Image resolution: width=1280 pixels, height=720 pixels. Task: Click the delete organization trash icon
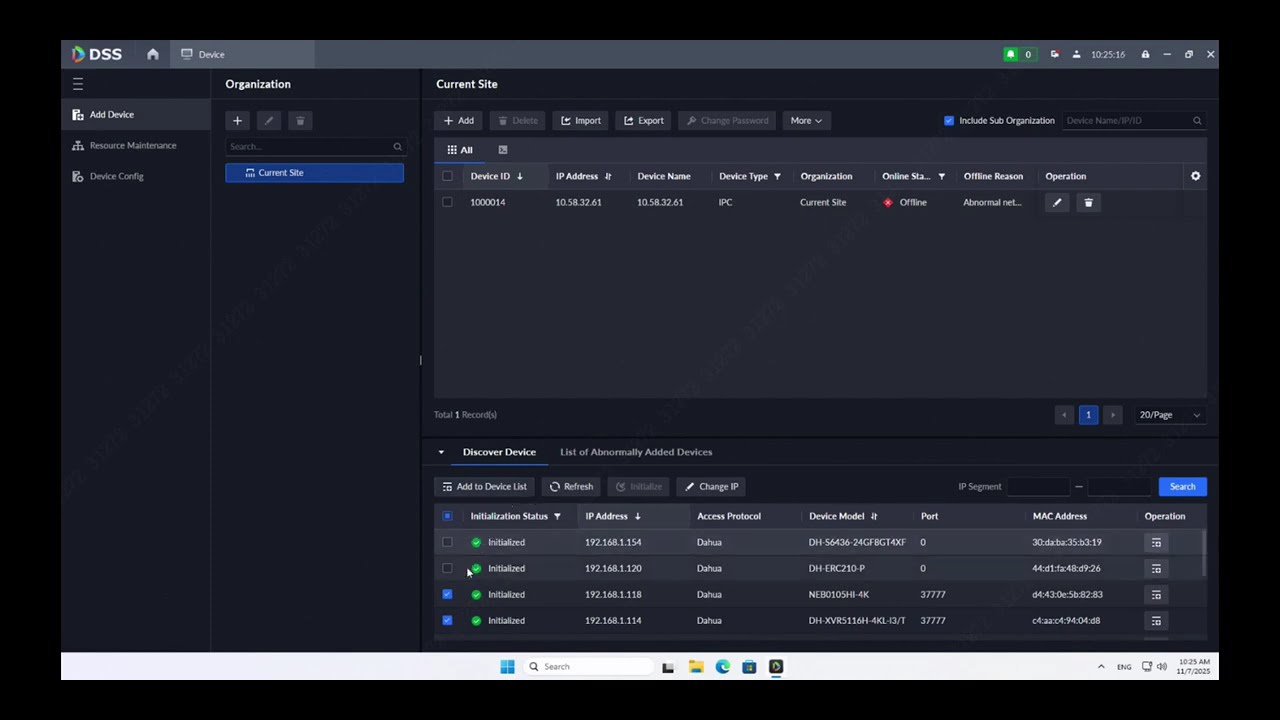[x=300, y=120]
